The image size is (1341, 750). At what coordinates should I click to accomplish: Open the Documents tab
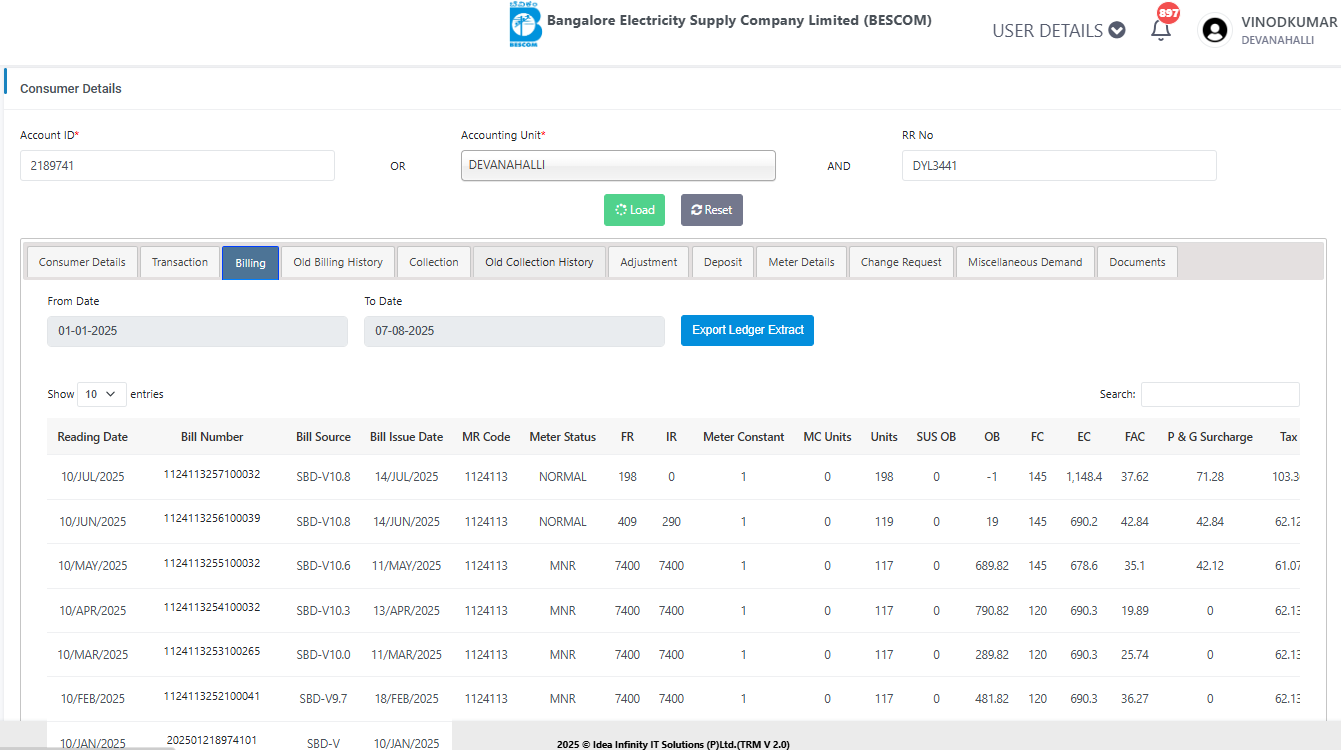1137,262
